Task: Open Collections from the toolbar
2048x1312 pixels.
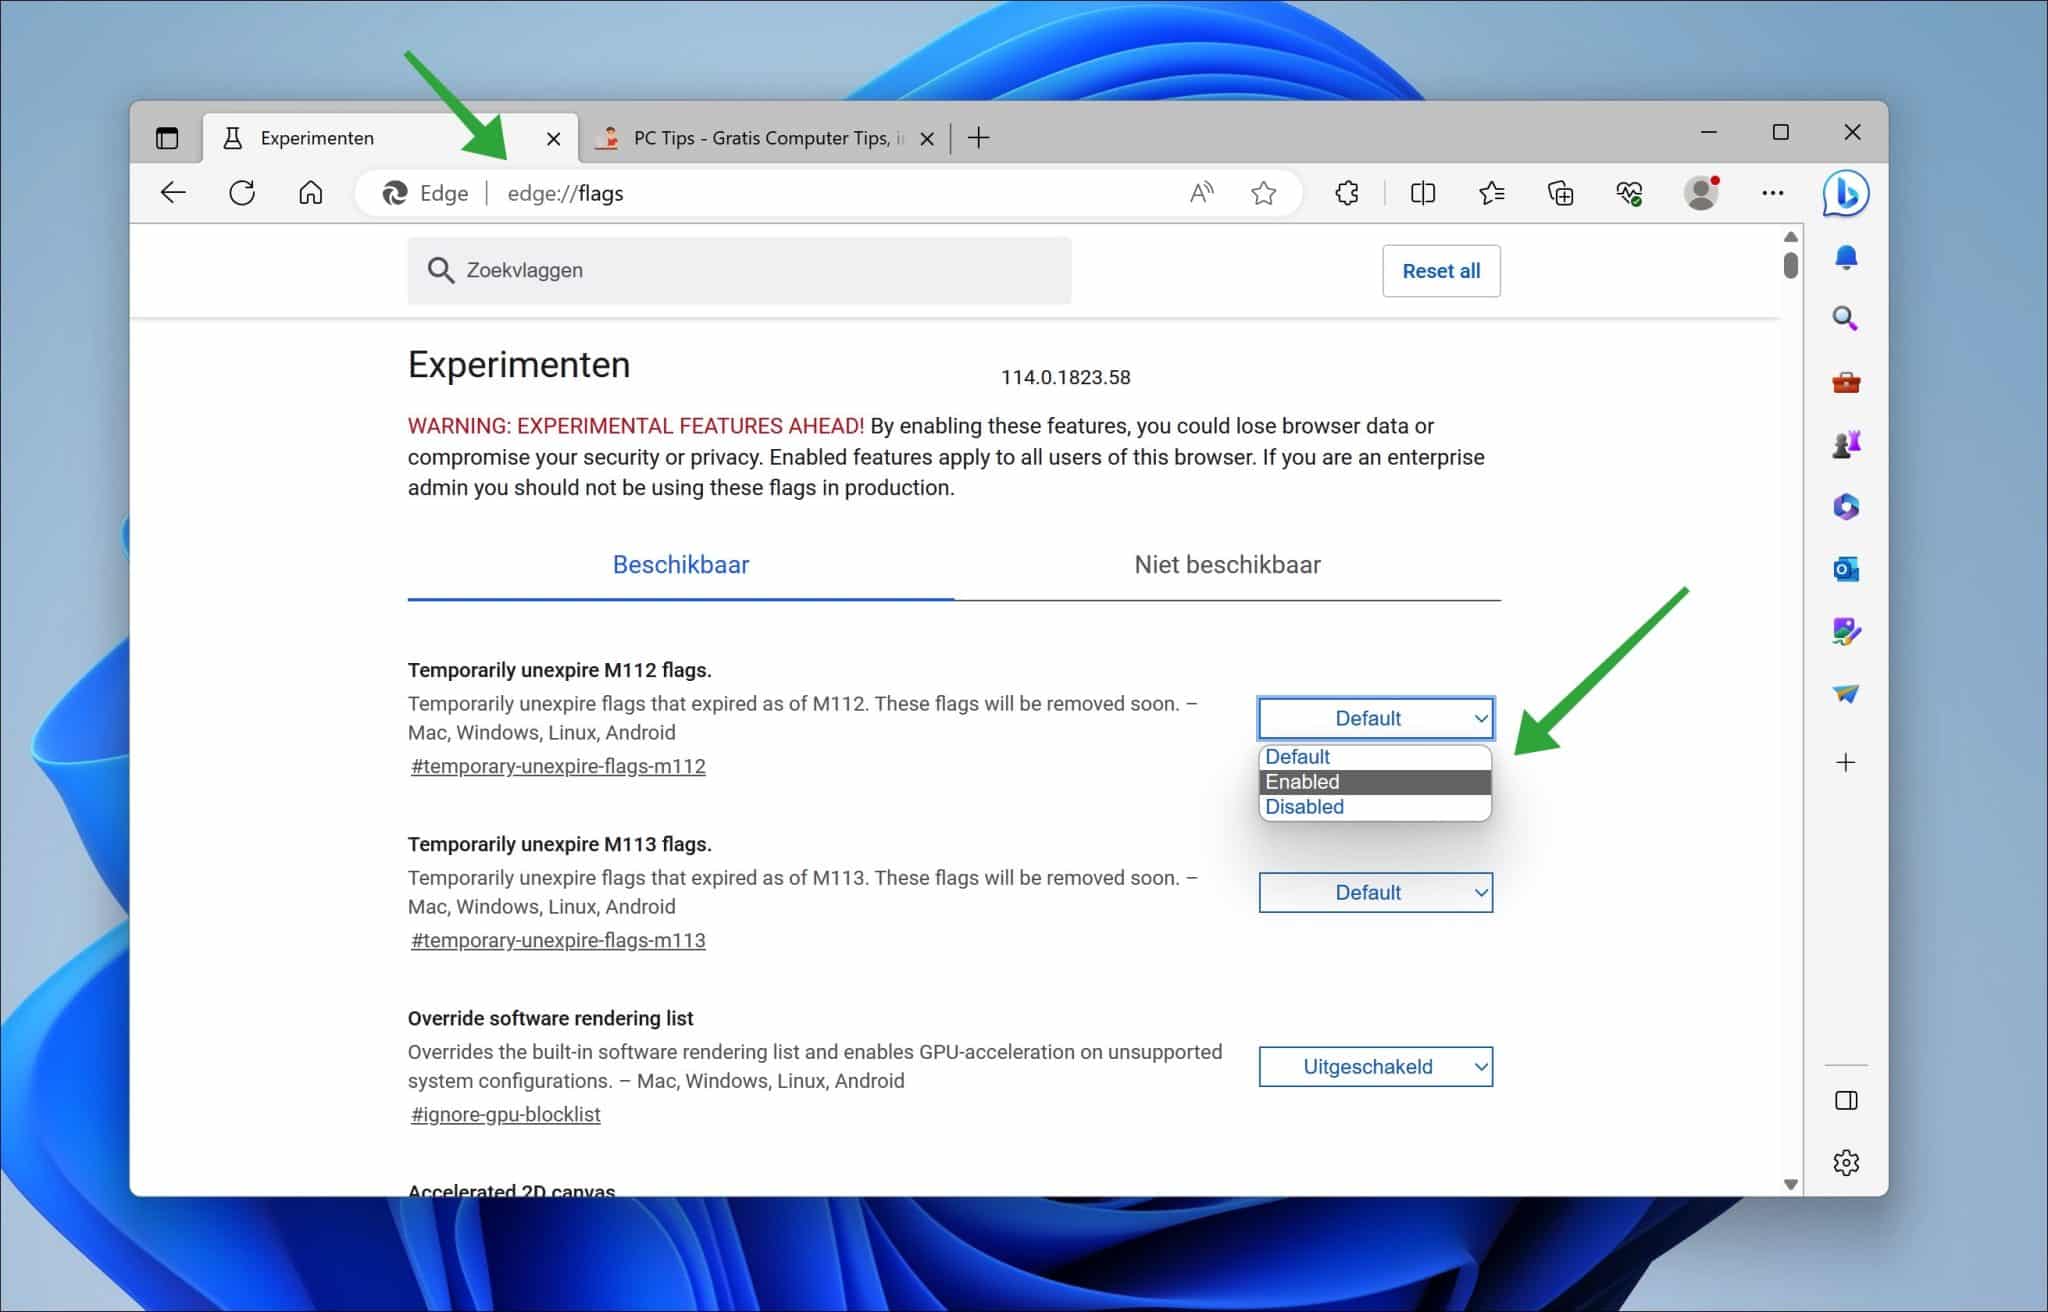Action: [1561, 192]
